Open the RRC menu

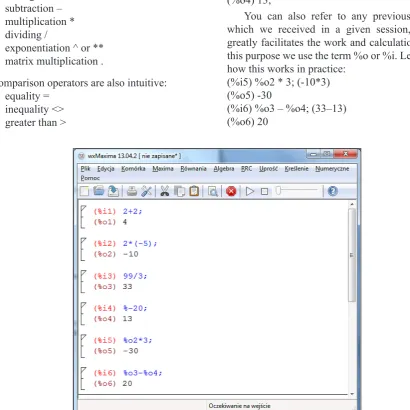point(247,169)
